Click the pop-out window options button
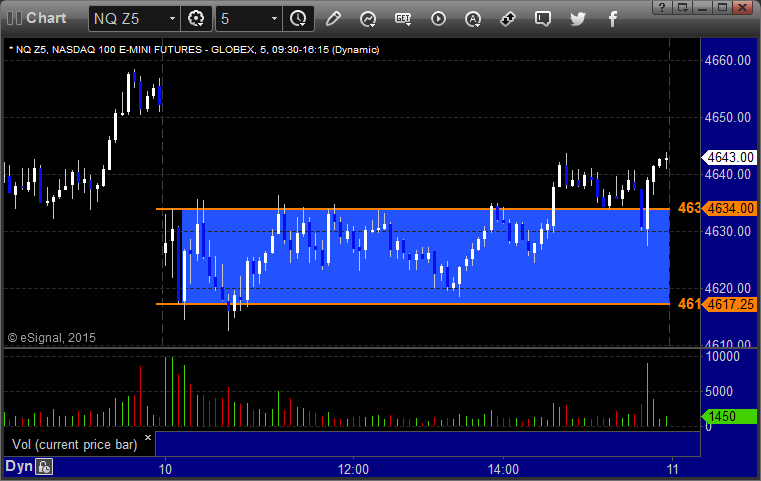 click(683, 7)
